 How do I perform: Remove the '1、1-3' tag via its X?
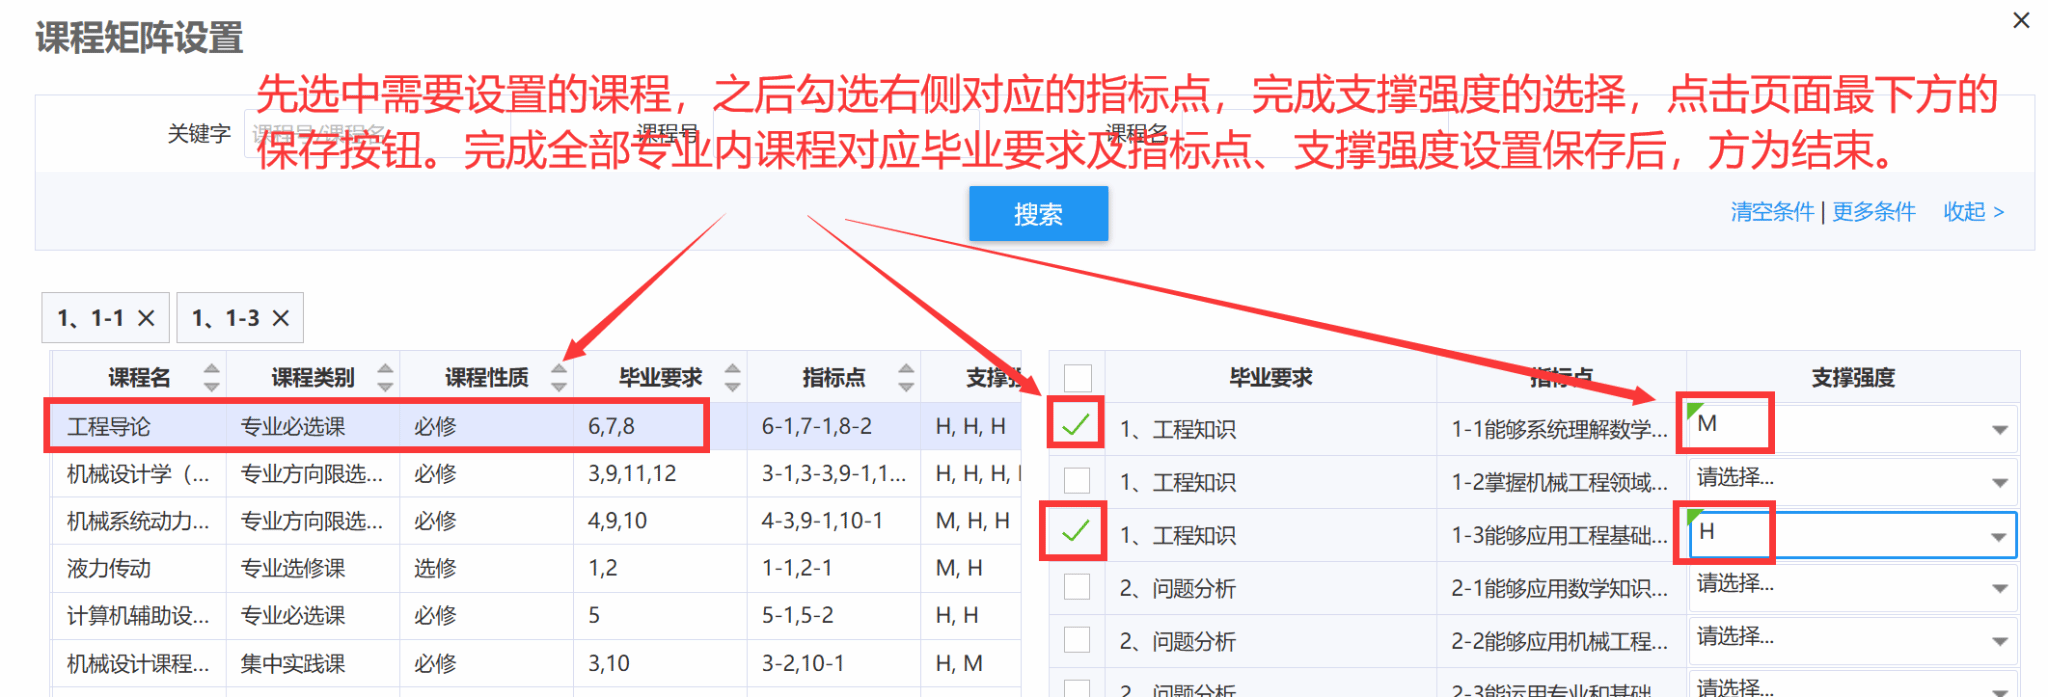pyautogui.click(x=281, y=318)
